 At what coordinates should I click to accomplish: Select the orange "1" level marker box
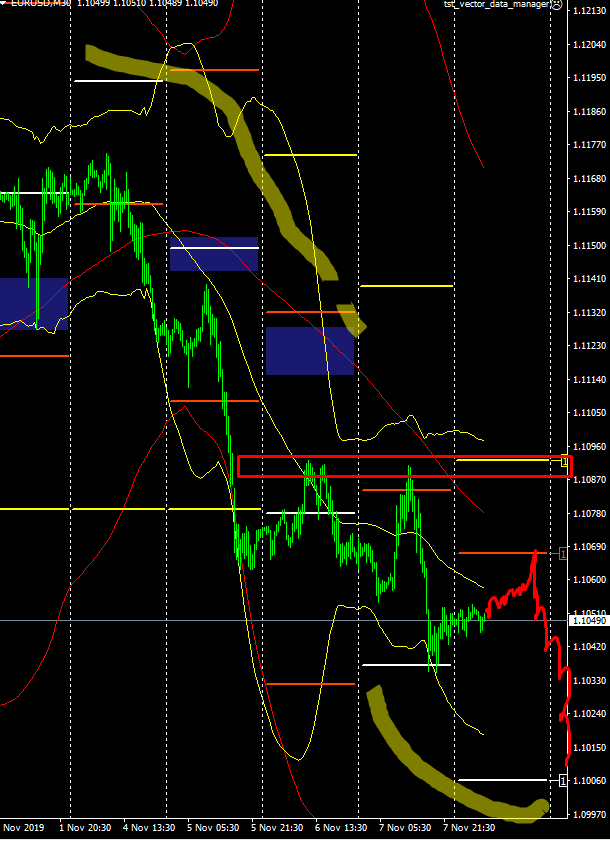click(x=564, y=553)
